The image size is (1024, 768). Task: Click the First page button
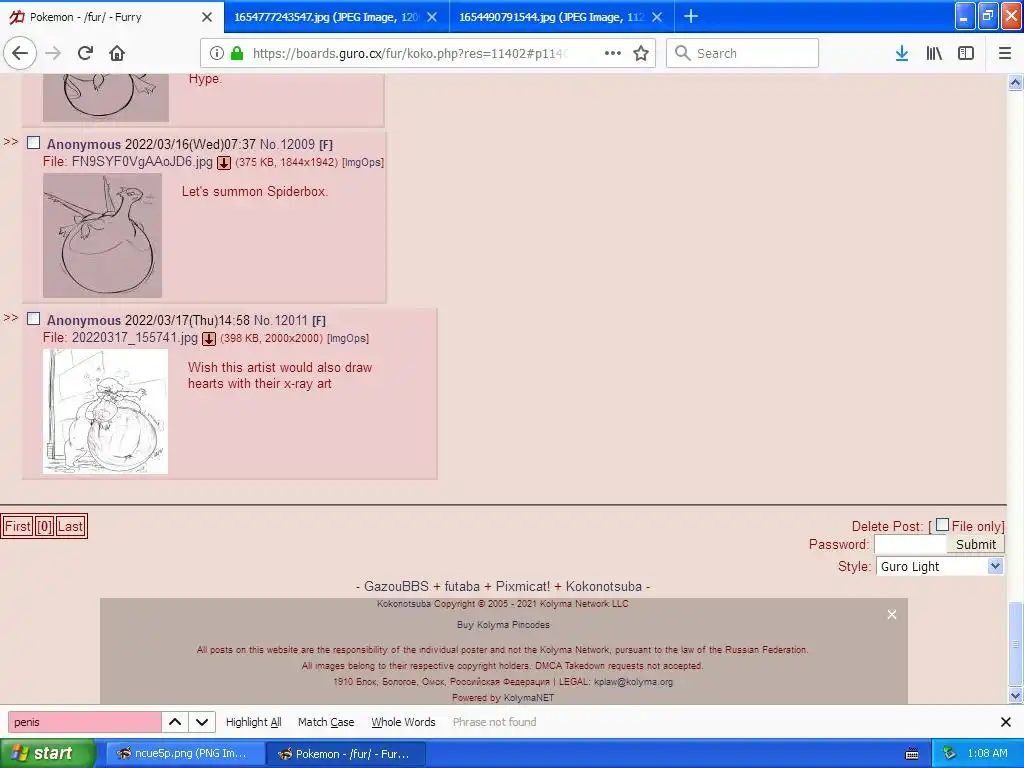pyautogui.click(x=18, y=526)
